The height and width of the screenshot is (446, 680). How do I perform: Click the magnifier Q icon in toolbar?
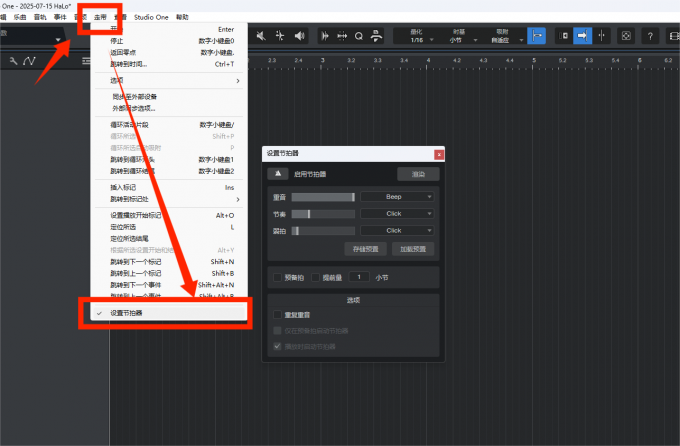click(359, 36)
